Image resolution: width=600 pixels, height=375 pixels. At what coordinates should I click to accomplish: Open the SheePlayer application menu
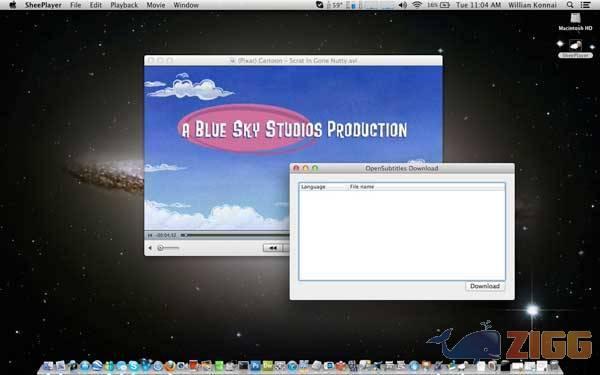43,5
